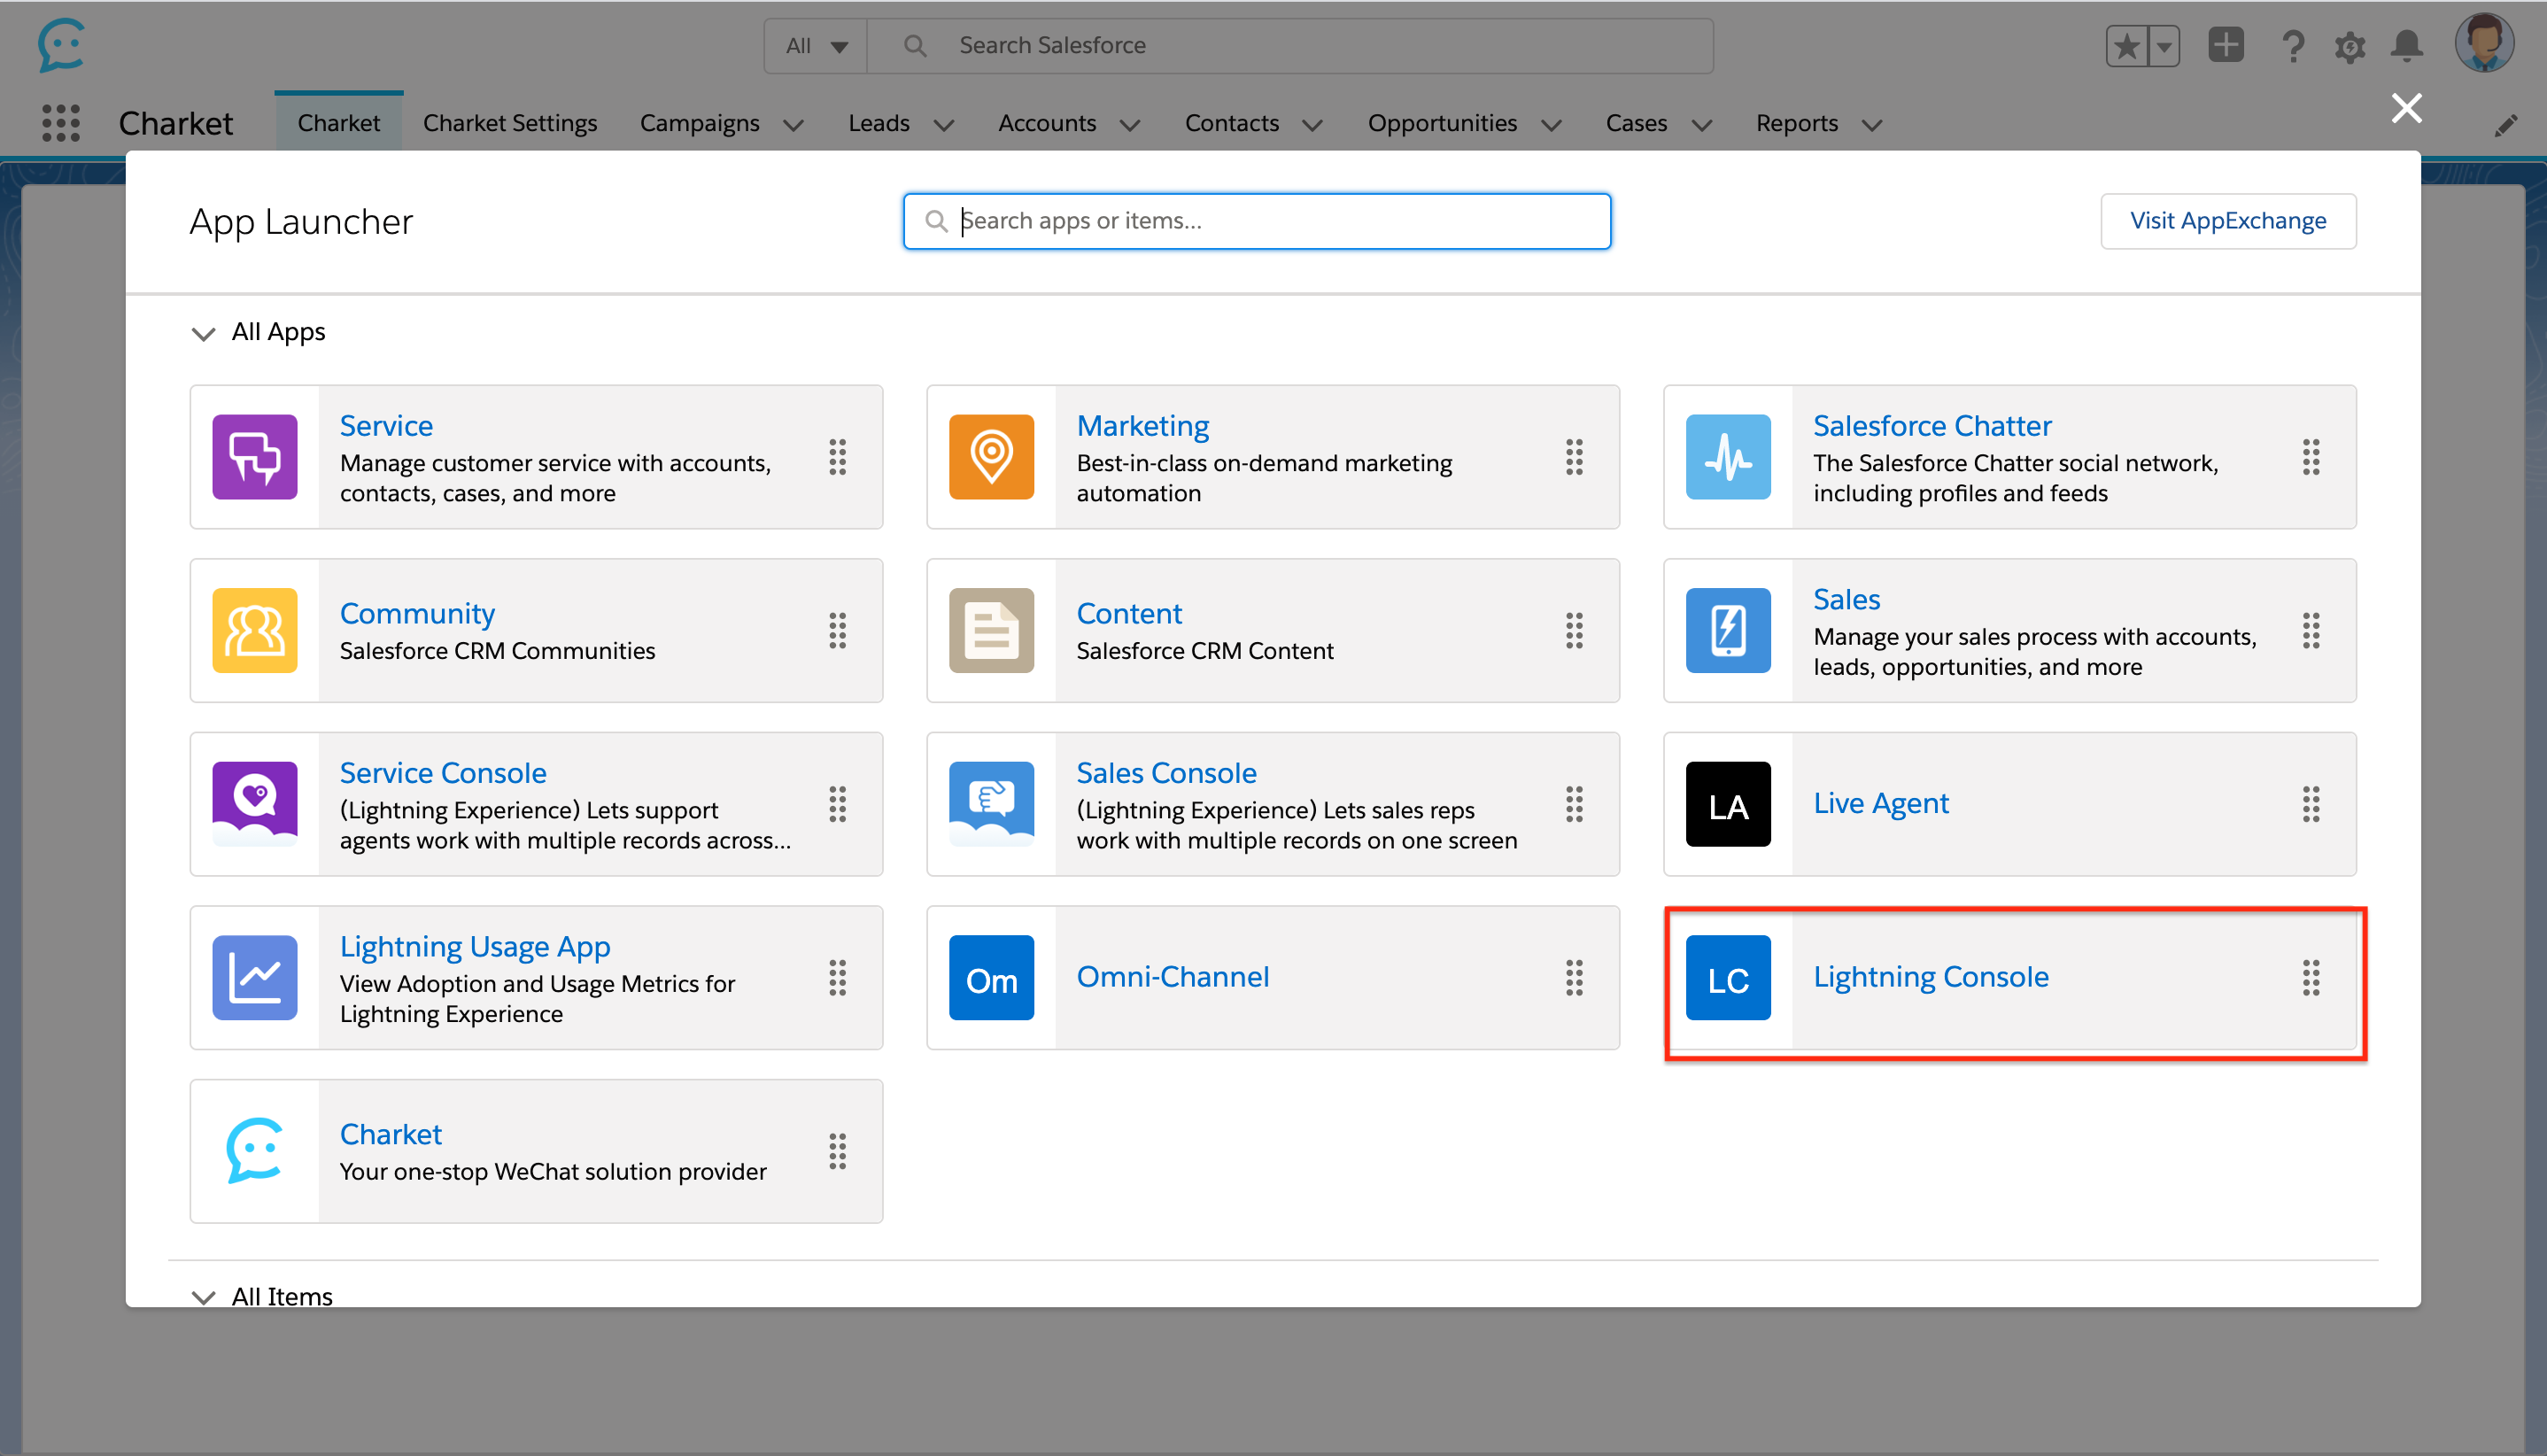Open the Salesforce Chatter app icon
Viewport: 2547px width, 1456px height.
pyautogui.click(x=1728, y=457)
